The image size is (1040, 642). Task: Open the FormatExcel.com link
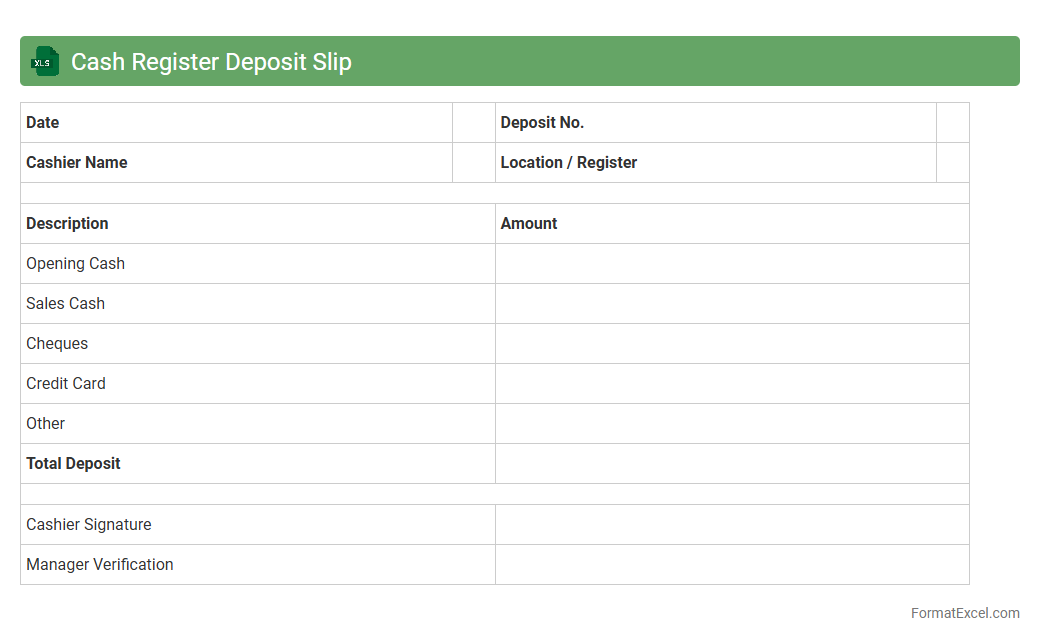point(964,613)
